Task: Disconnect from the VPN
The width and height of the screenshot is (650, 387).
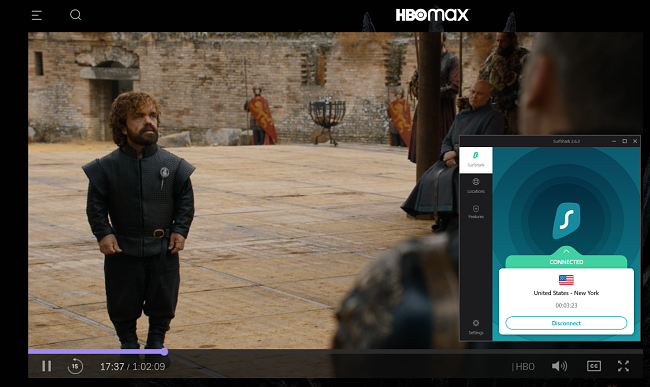Action: 566,323
